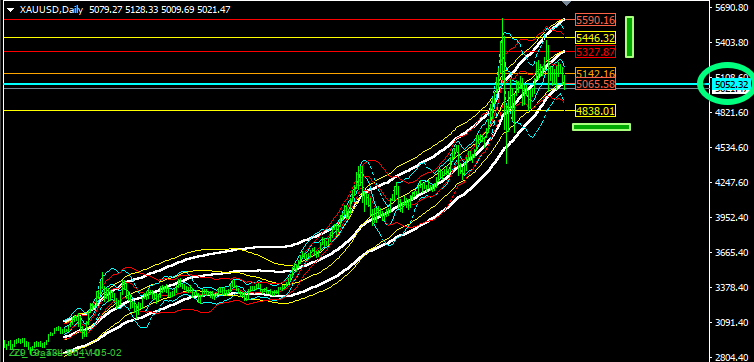Screen dimensions: 754x362
Task: Select the red 5327.87 price label
Action: [x=596, y=51]
